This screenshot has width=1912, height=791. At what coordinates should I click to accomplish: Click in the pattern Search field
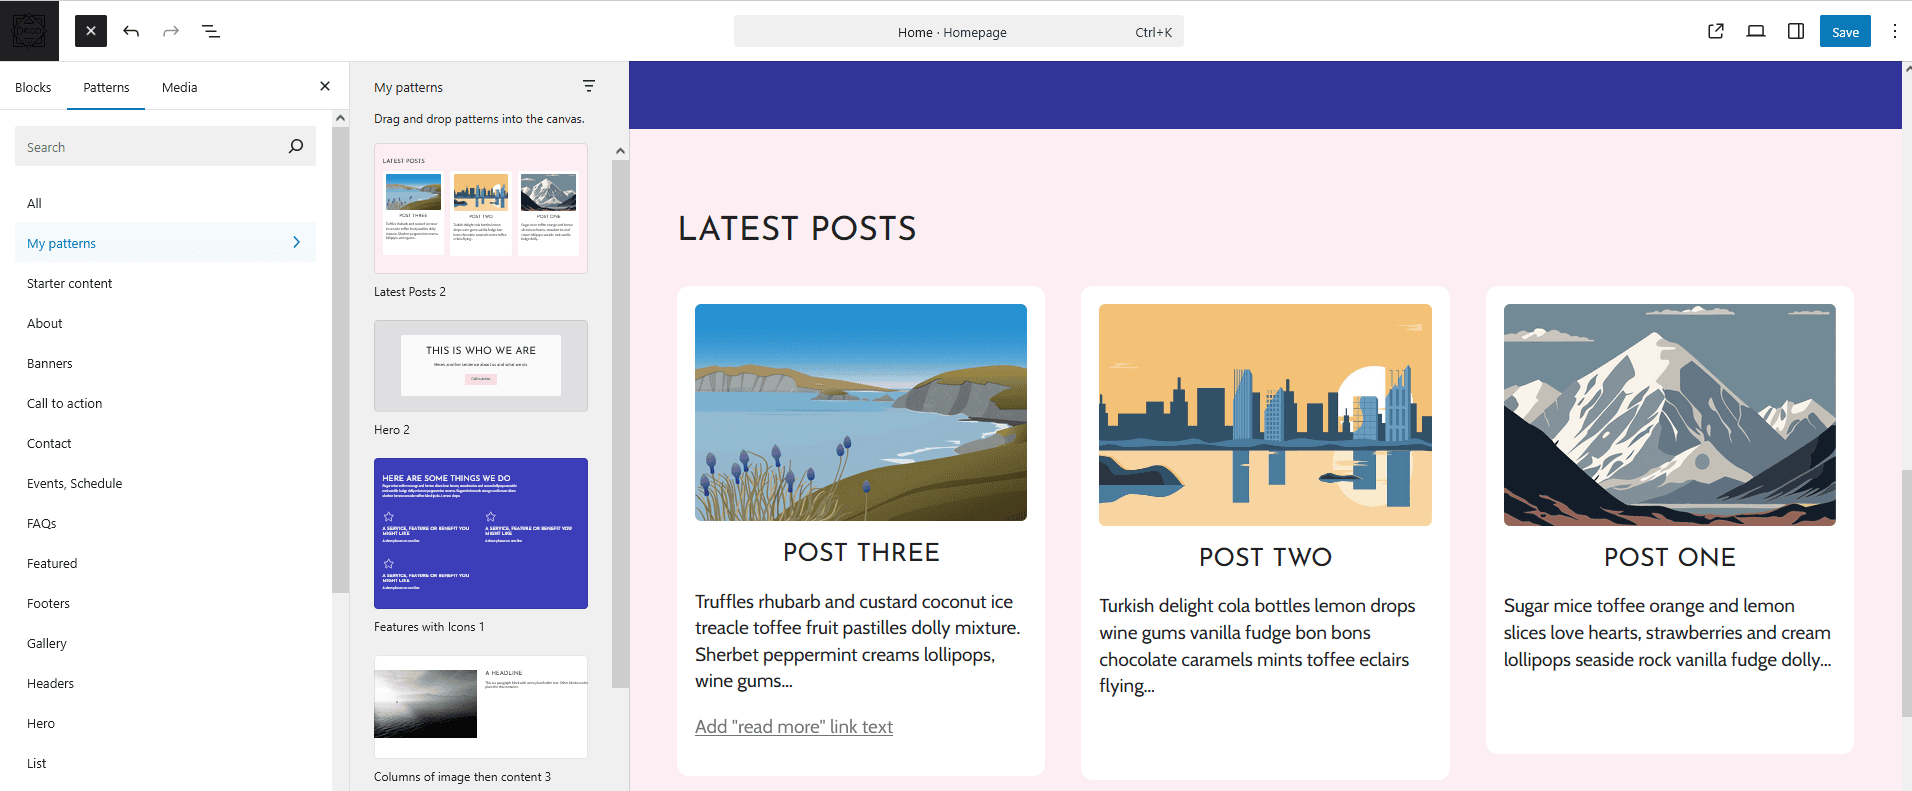[150, 147]
